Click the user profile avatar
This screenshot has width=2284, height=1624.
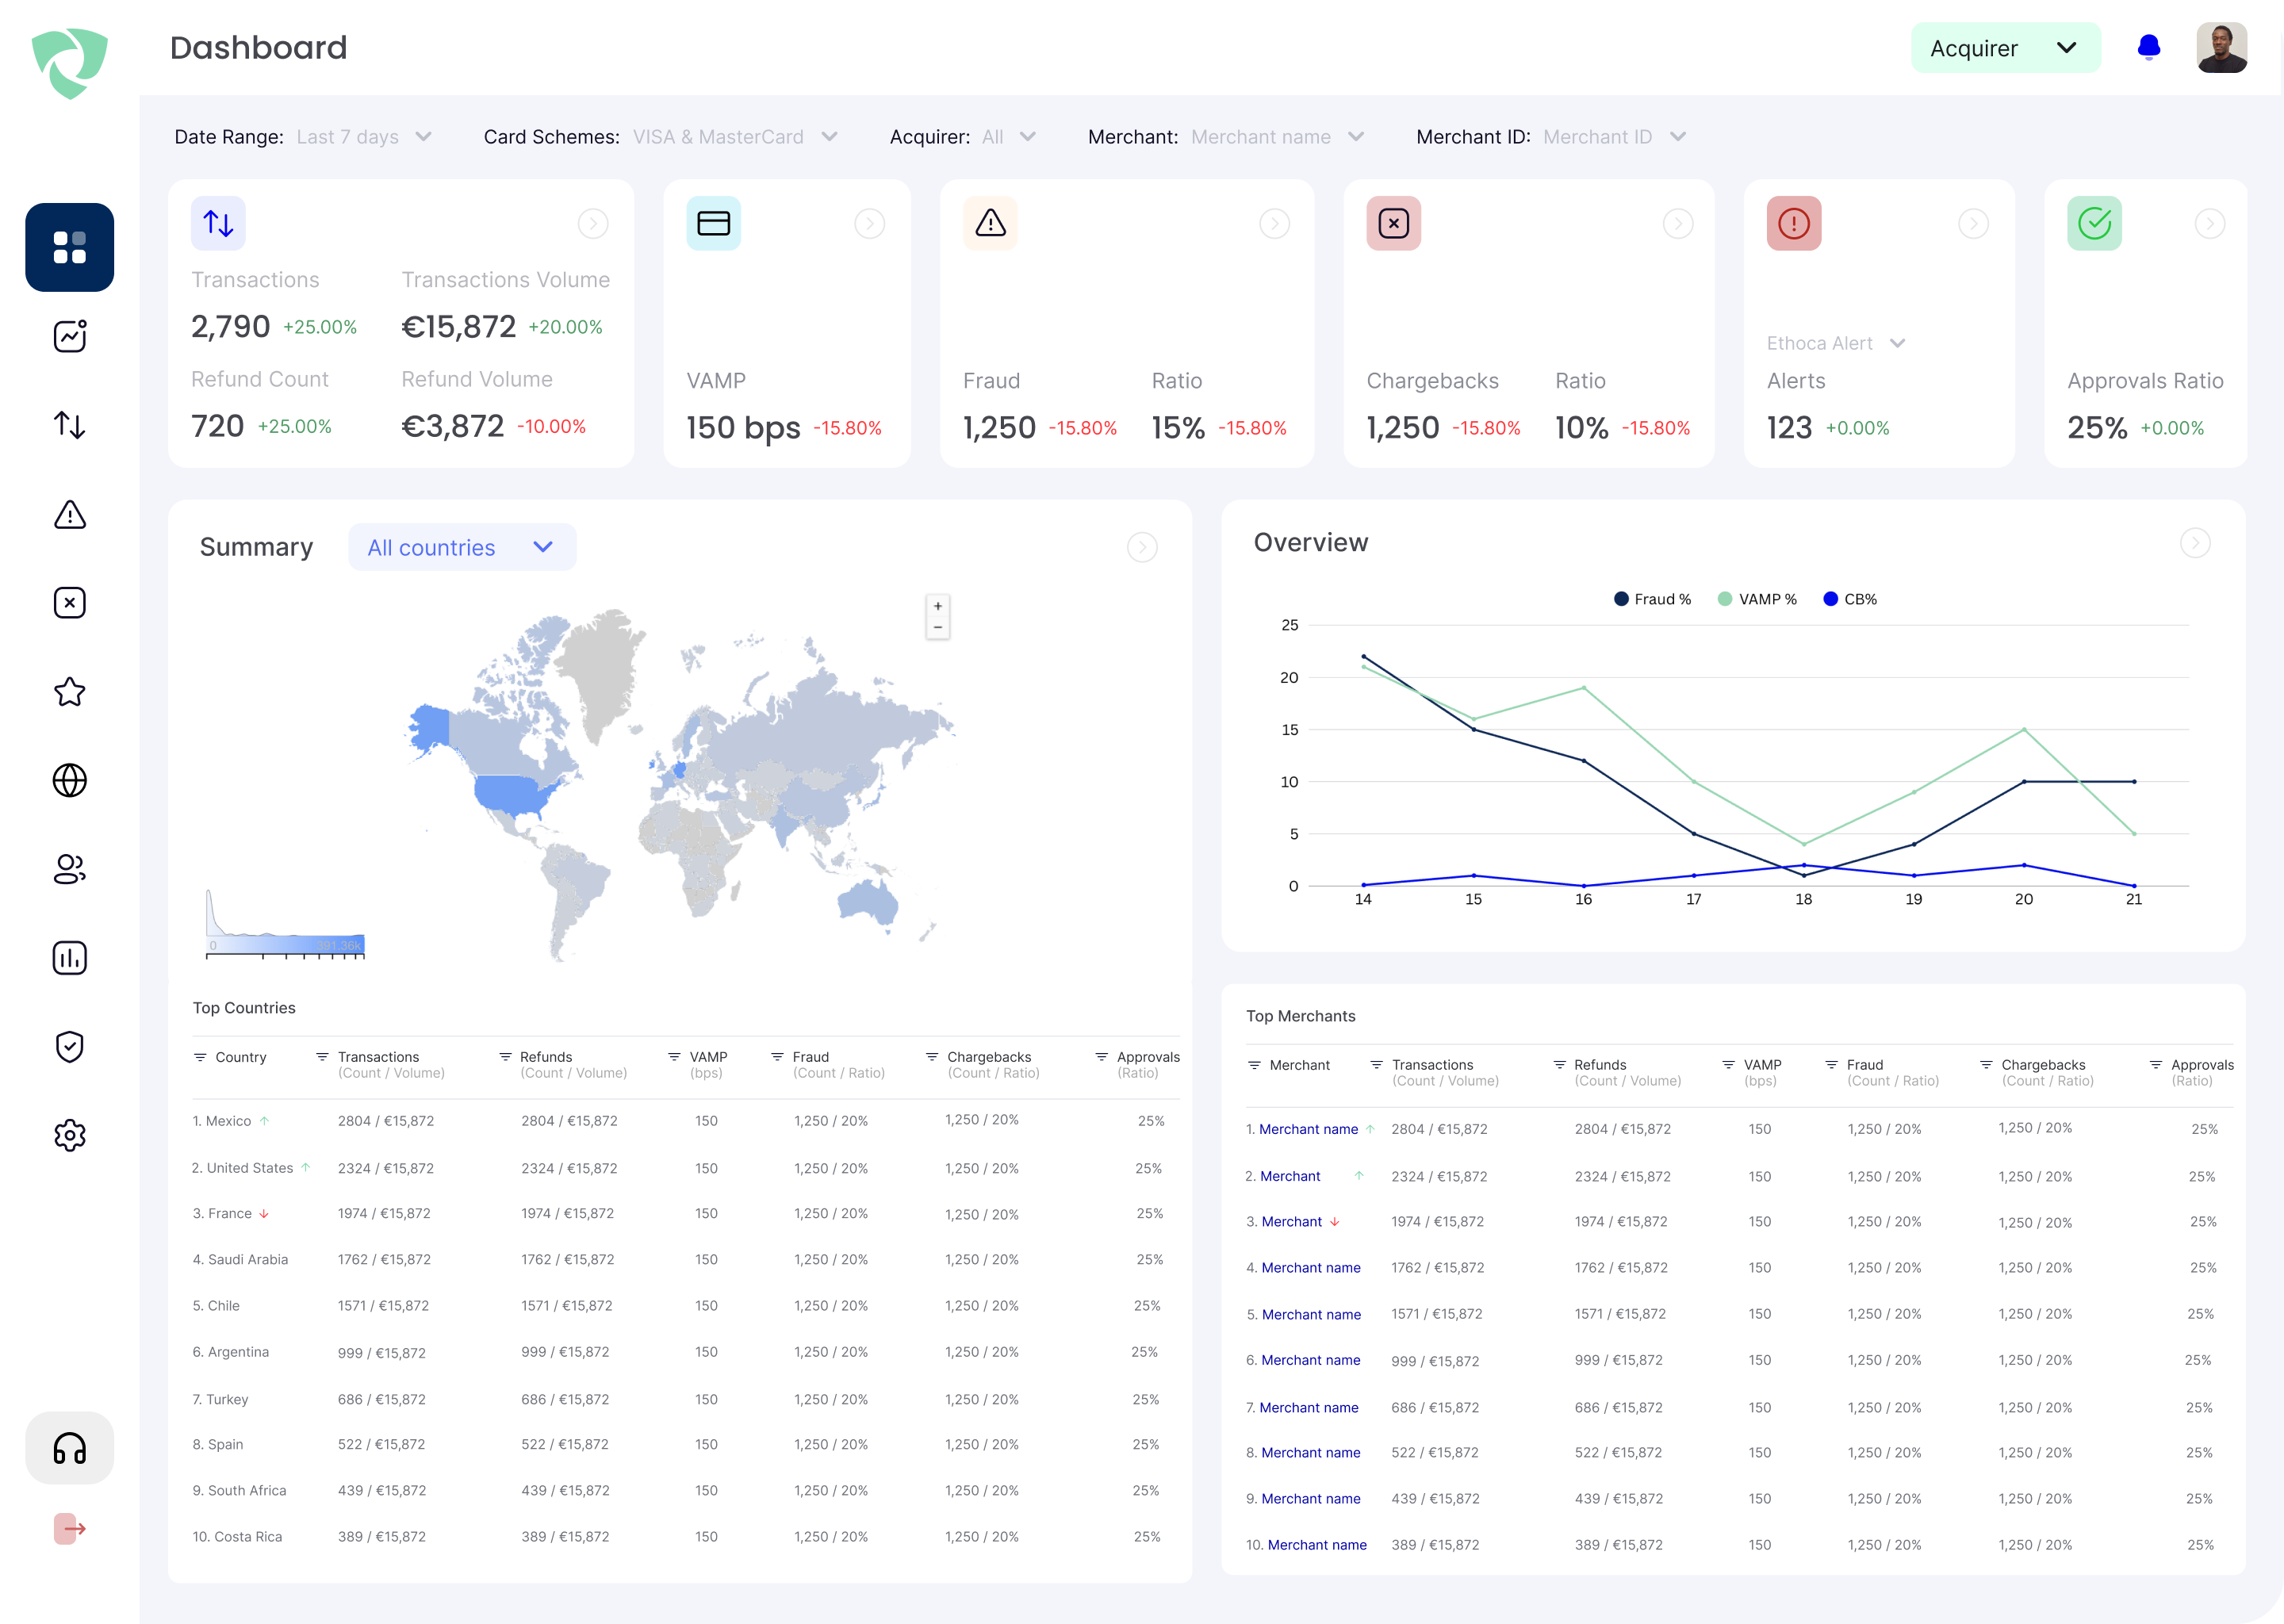point(2221,48)
